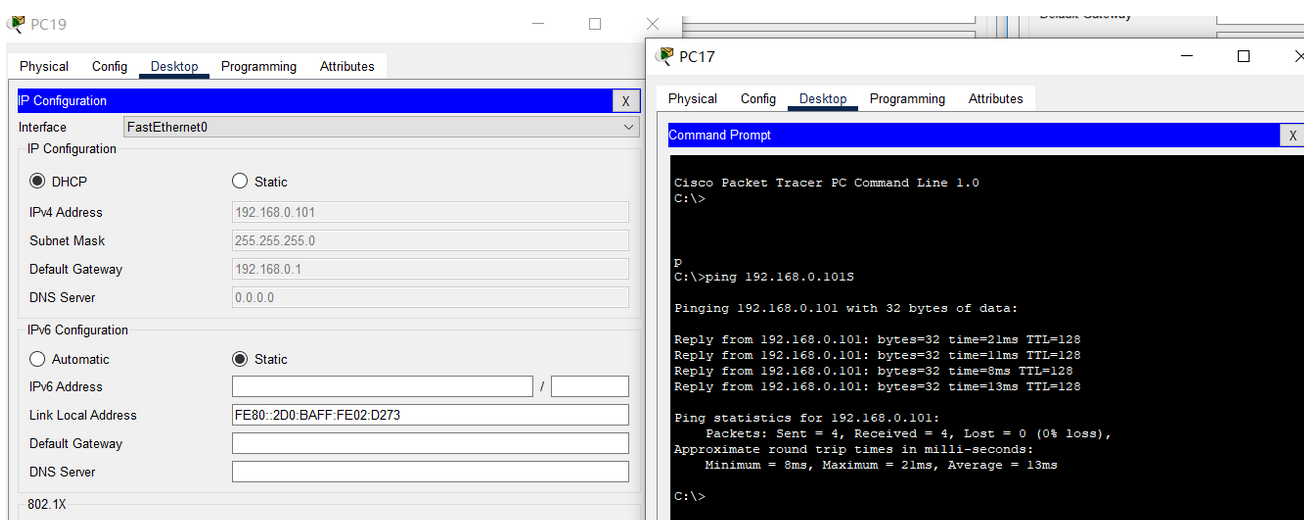The height and width of the screenshot is (520, 1304).
Task: Click 'Cisco Packet Tracer PC Command Line 1.0' text
Action: [x=826, y=183]
